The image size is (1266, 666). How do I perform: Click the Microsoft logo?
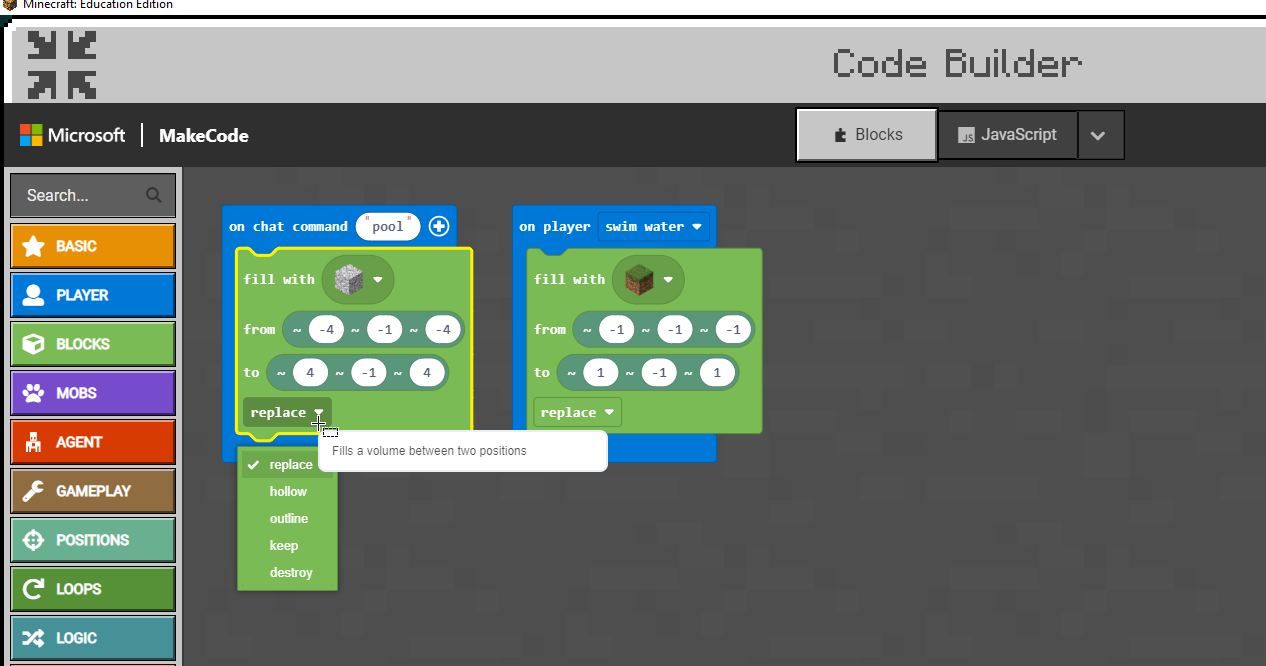point(31,135)
